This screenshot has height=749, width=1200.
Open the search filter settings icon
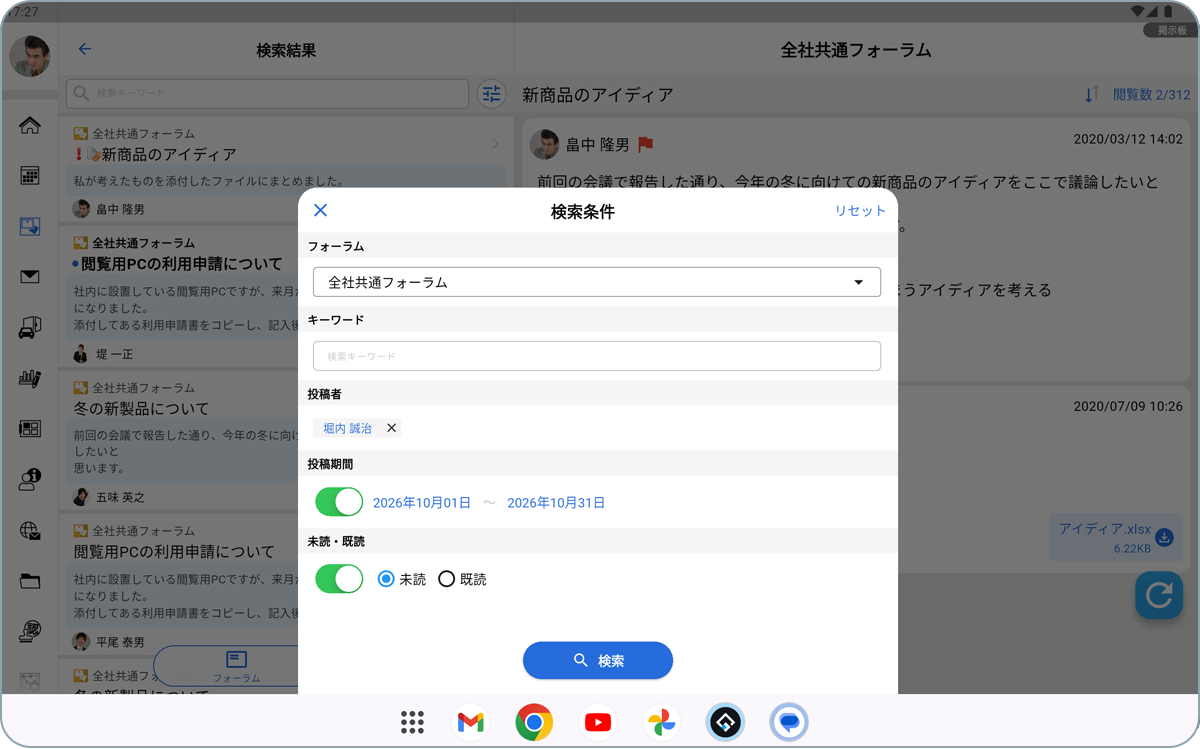pyautogui.click(x=491, y=94)
